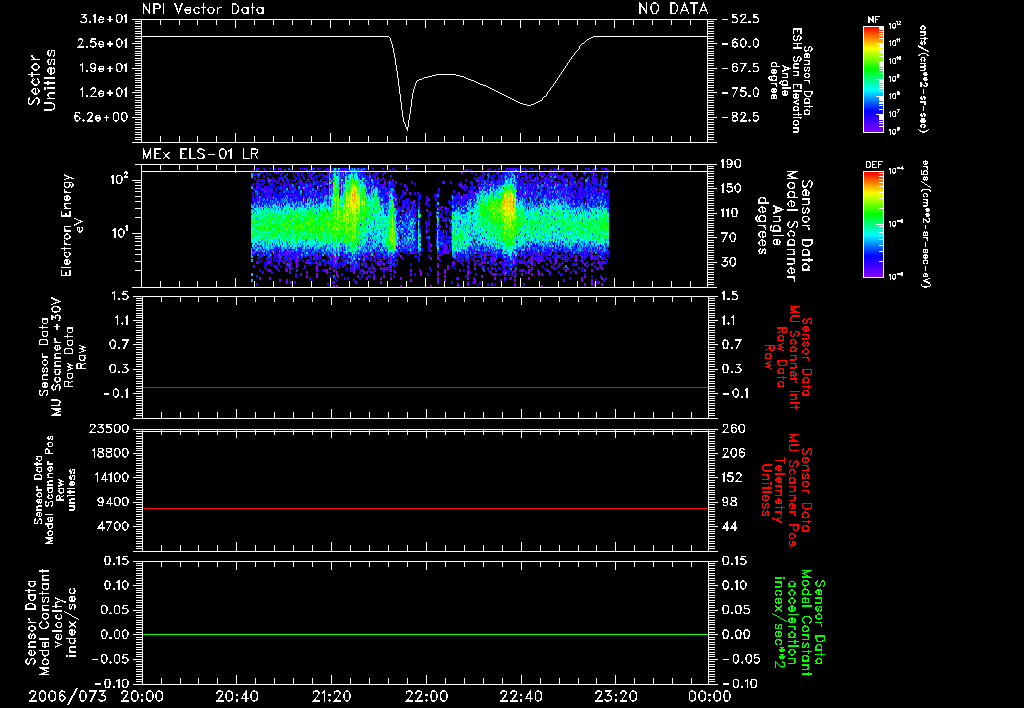Click the red line in Scanner Pos plot
This screenshot has height=708, width=1024.
(x=425, y=509)
